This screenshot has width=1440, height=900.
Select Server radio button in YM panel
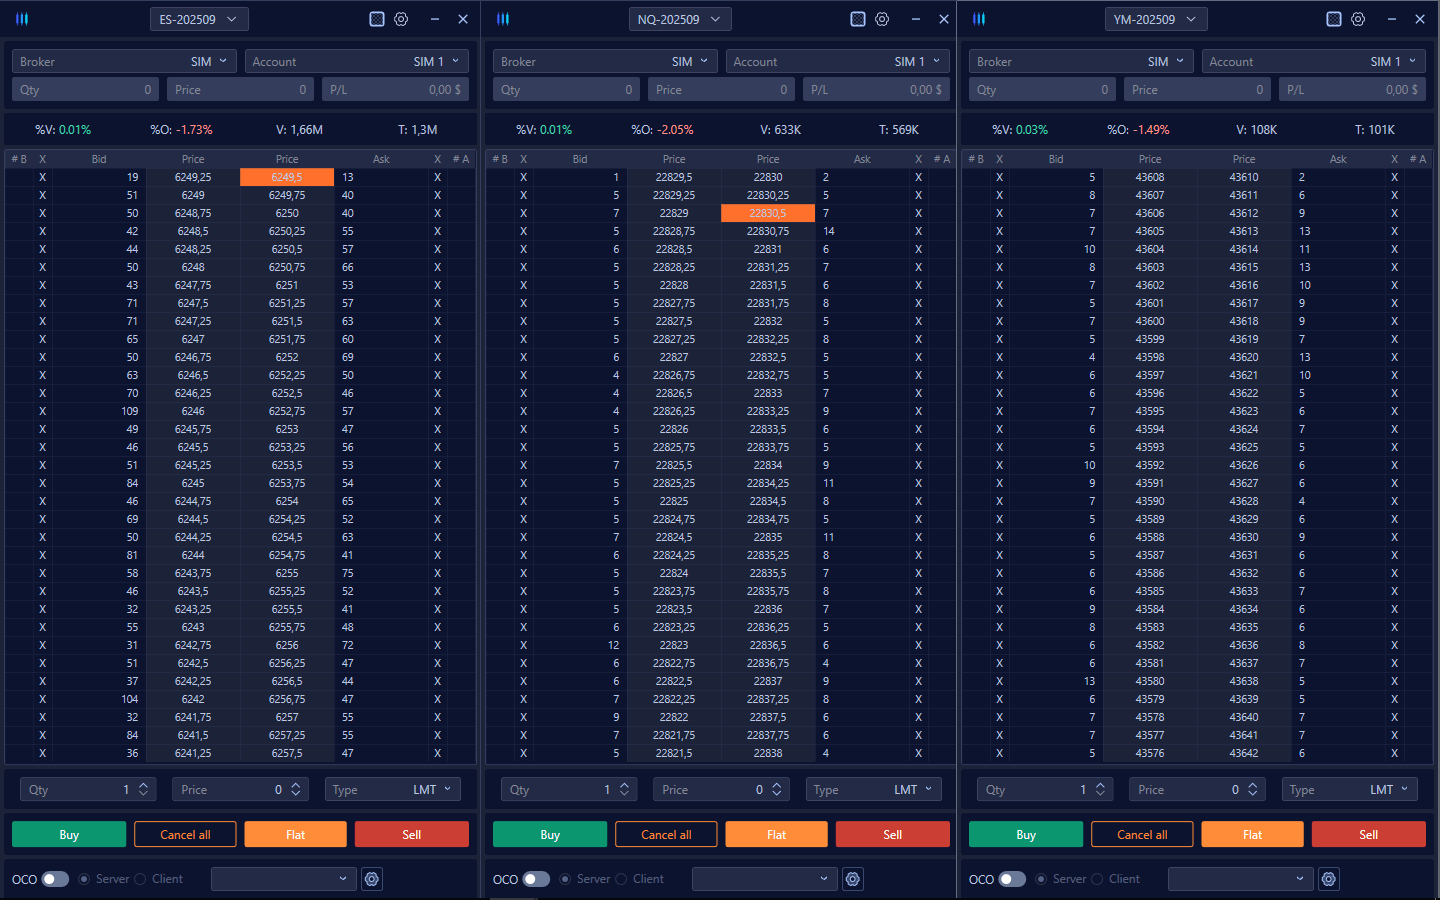pos(1041,879)
